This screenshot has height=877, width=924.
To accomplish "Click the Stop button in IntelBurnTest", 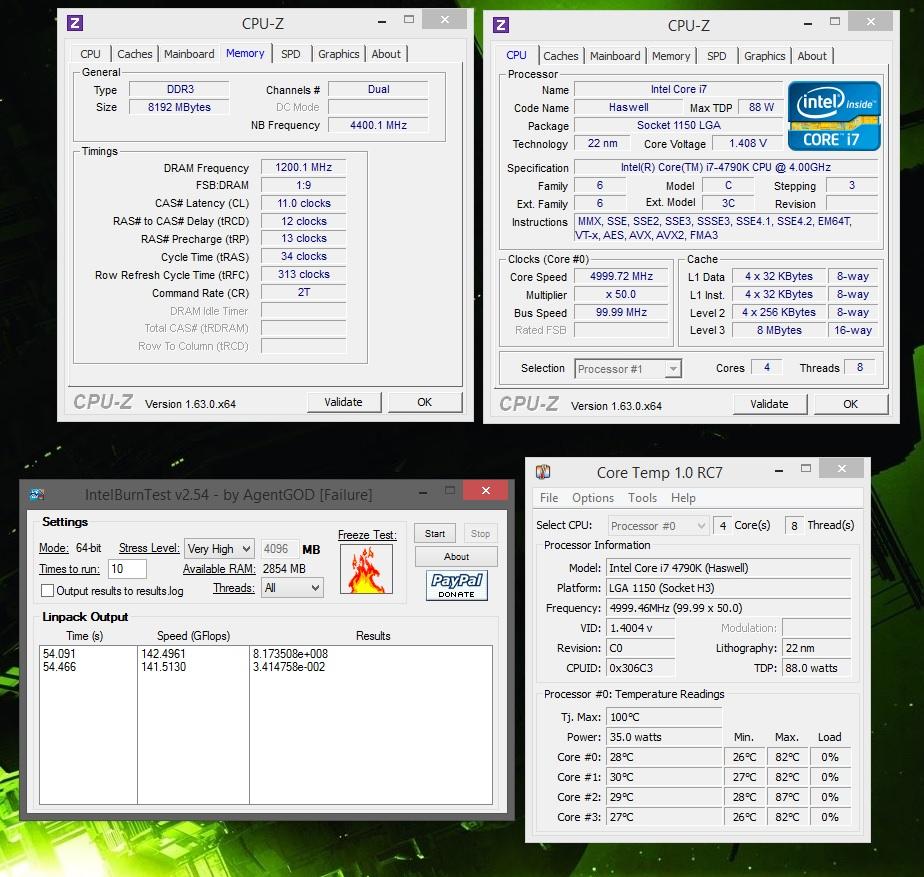I will (480, 533).
